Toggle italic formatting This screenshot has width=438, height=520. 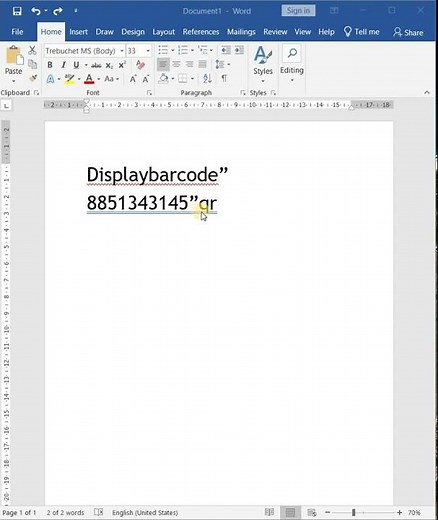[63, 65]
